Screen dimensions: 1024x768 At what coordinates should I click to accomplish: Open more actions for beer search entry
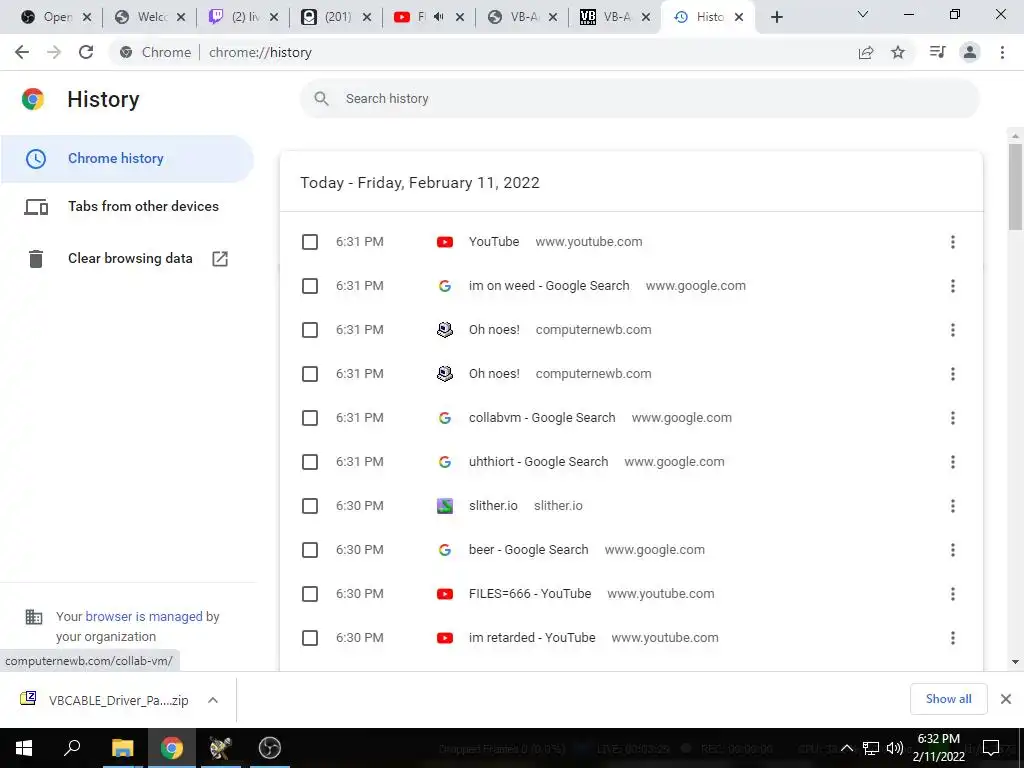pyautogui.click(x=953, y=550)
